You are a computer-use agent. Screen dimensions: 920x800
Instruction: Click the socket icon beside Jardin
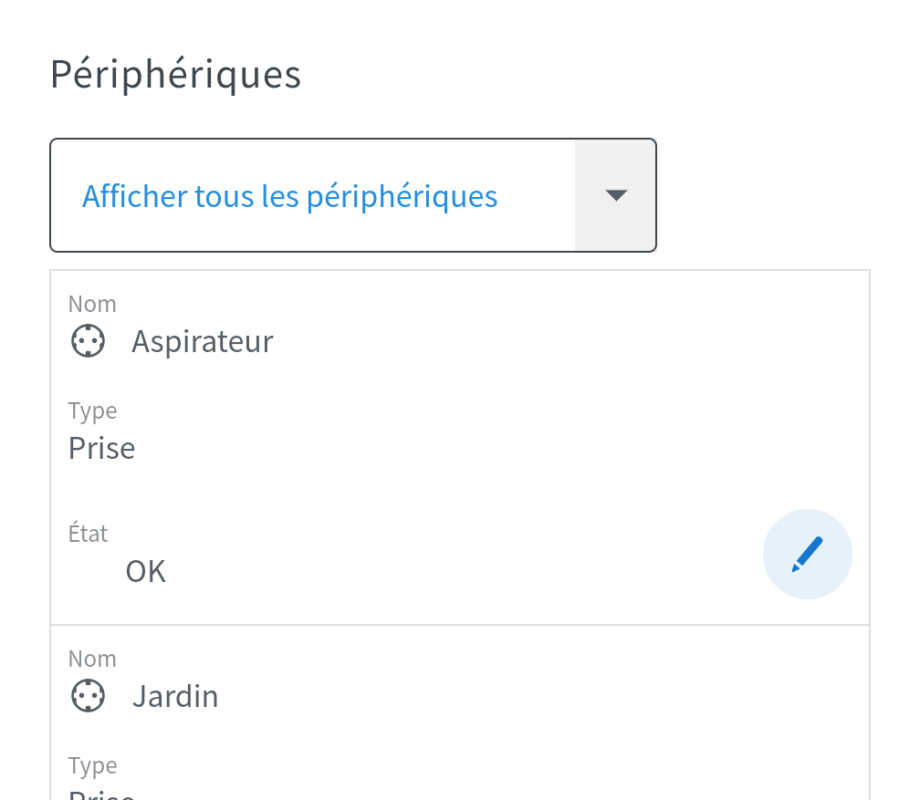click(x=88, y=696)
